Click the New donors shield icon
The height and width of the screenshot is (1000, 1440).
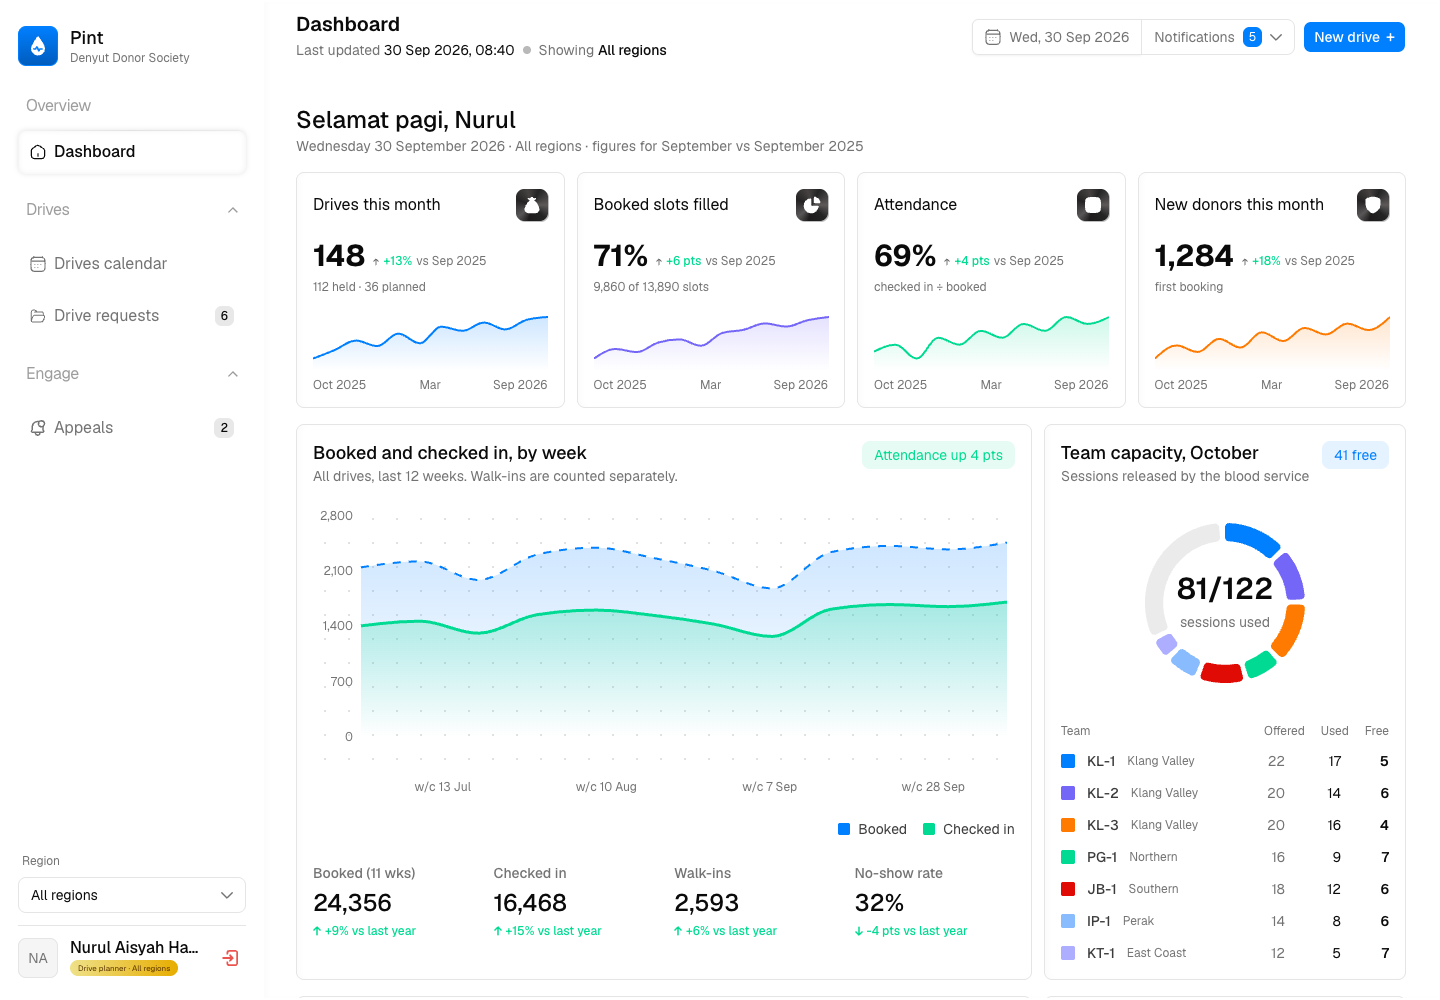point(1373,205)
